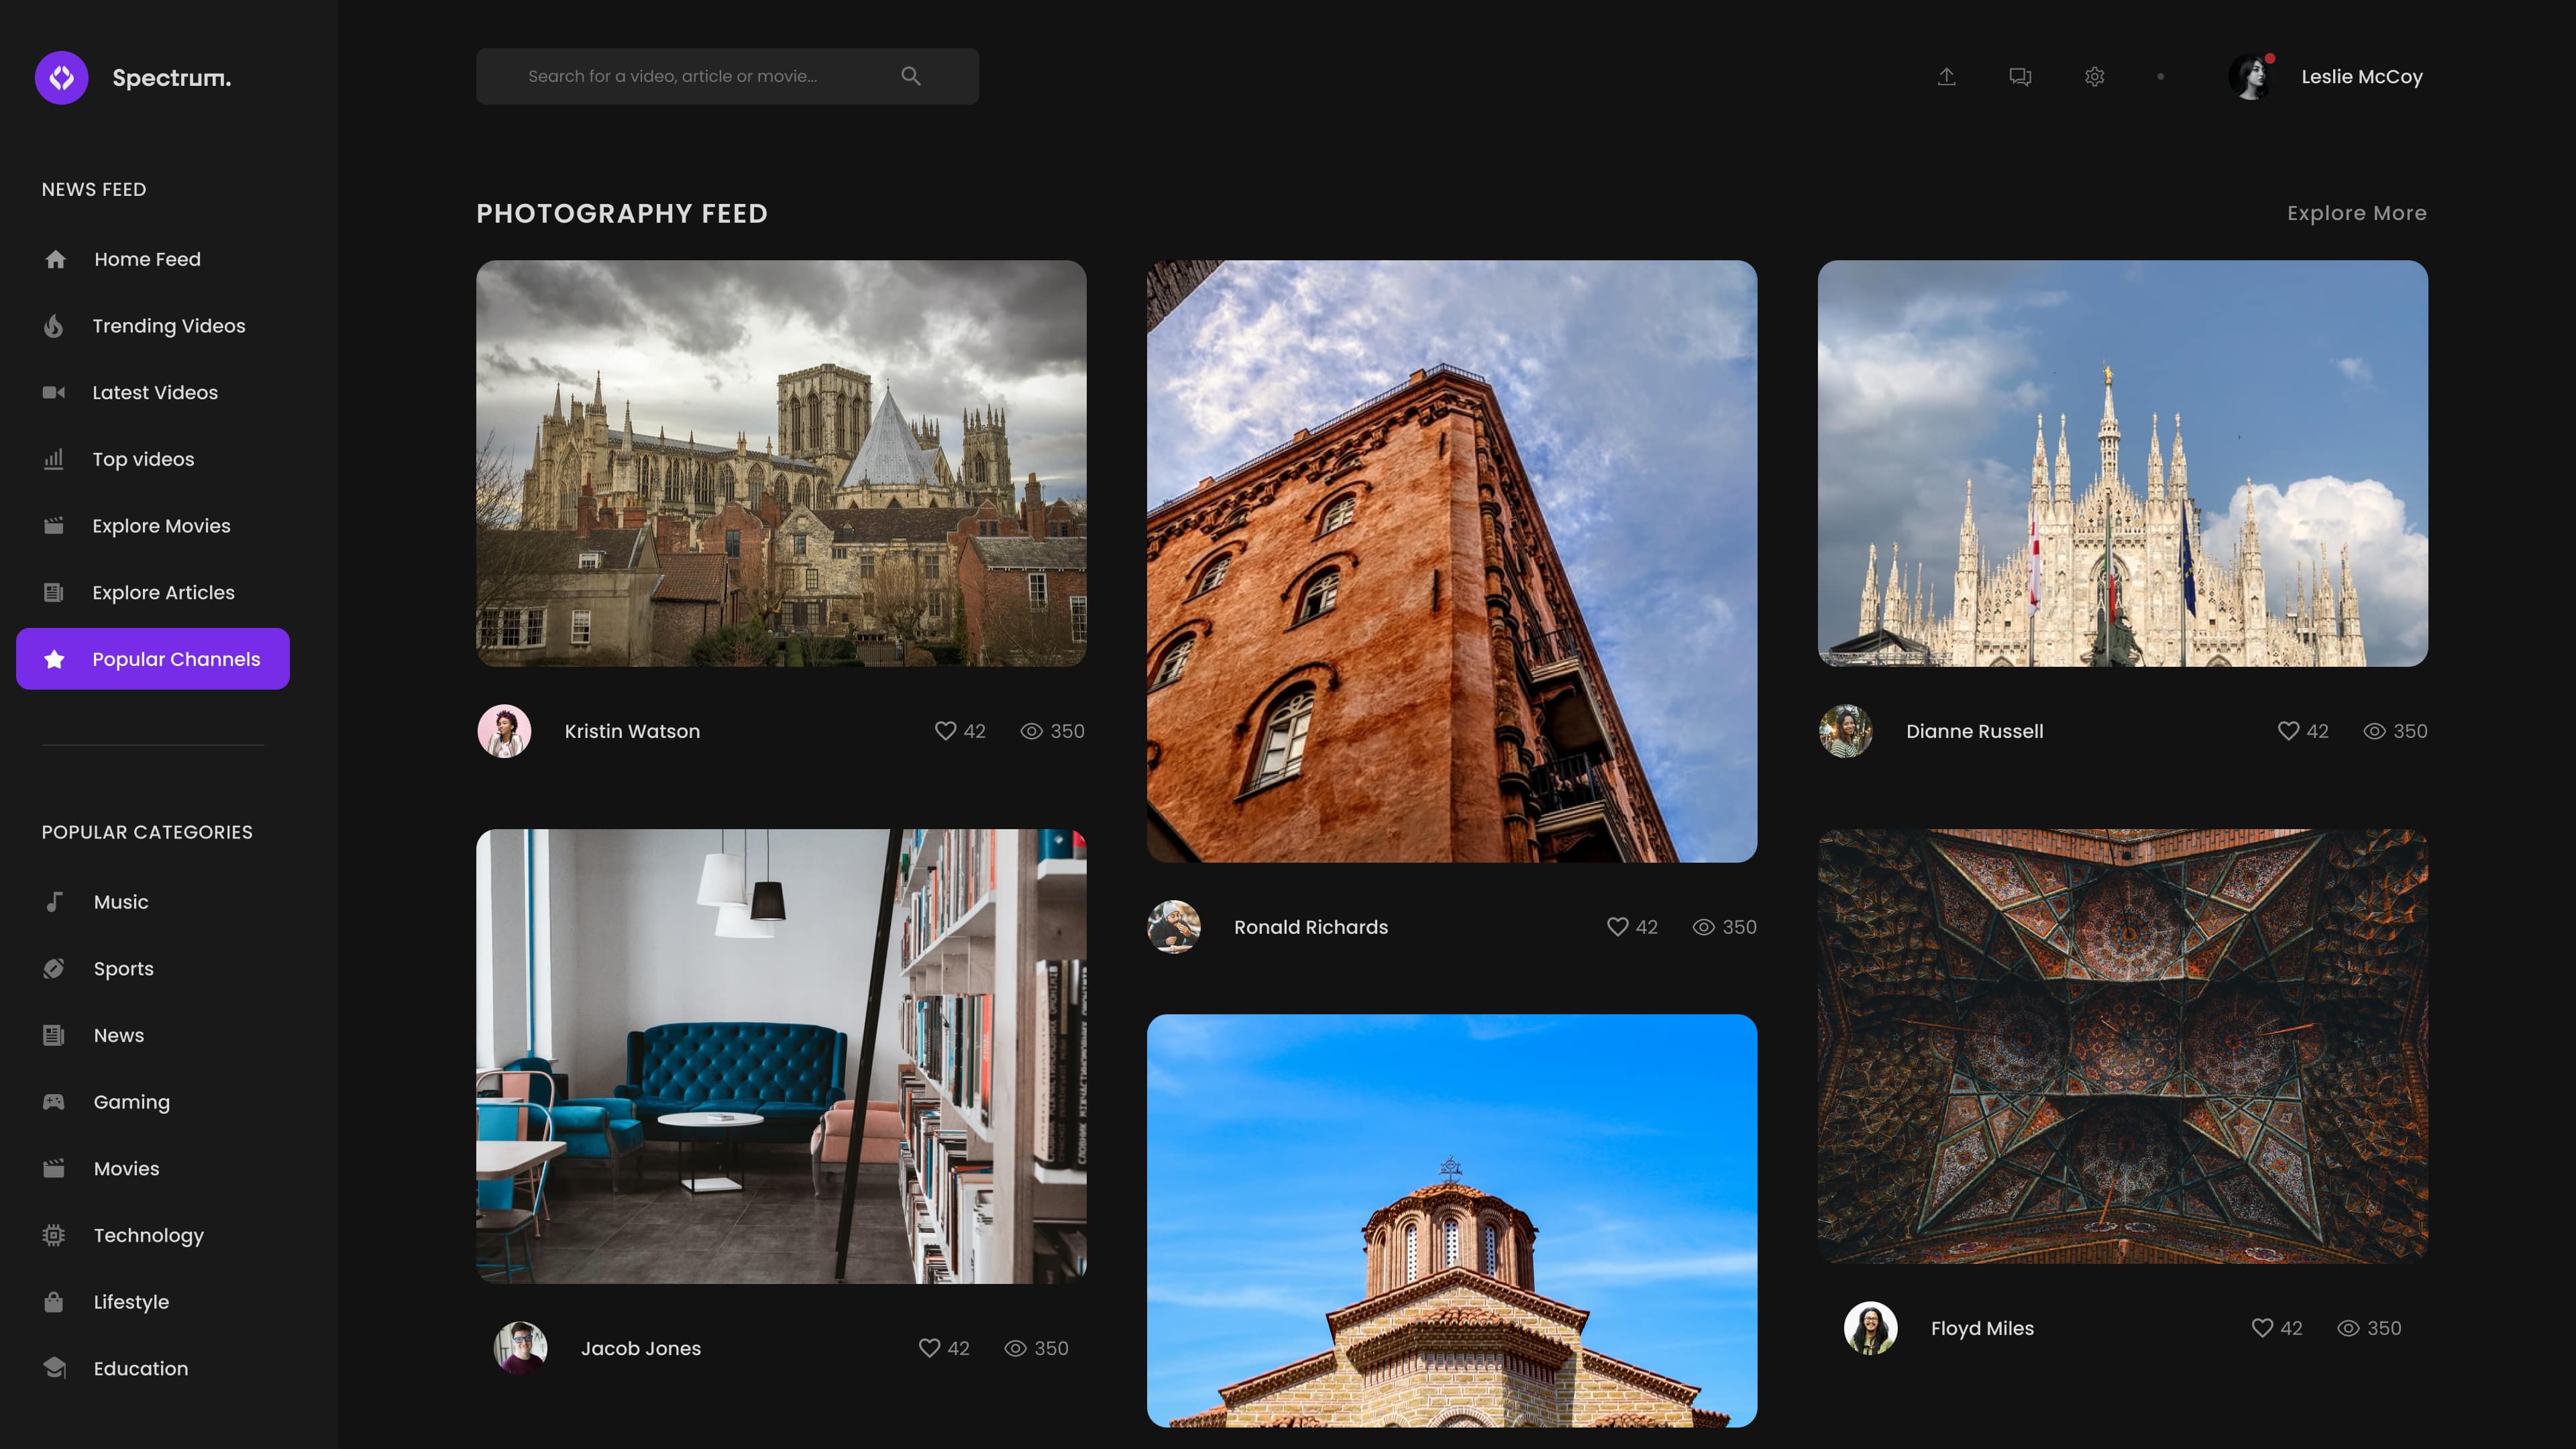Screen dimensions: 2576x1449
Task: Open Leslie McCoy profile name
Action: point(2361,77)
